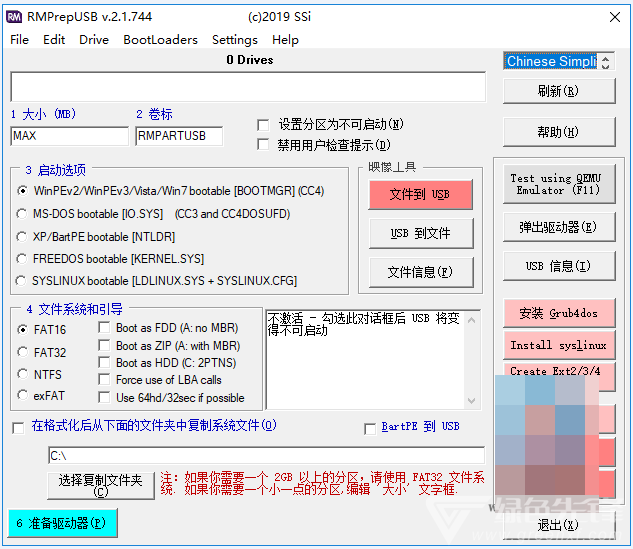Check Force use of LBA calls
This screenshot has height=549, width=633.
(x=104, y=379)
